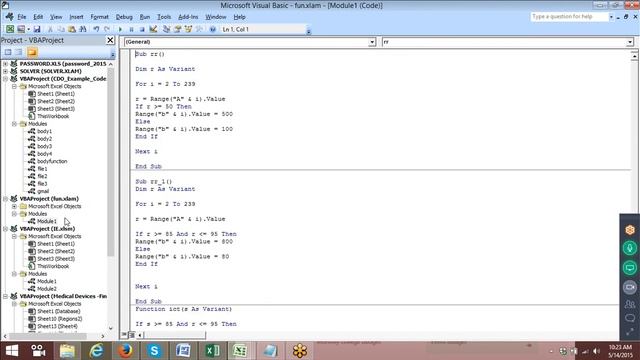Click the Copy icon in the toolbar
Viewport: 640px width, 360px height.
click(61, 29)
